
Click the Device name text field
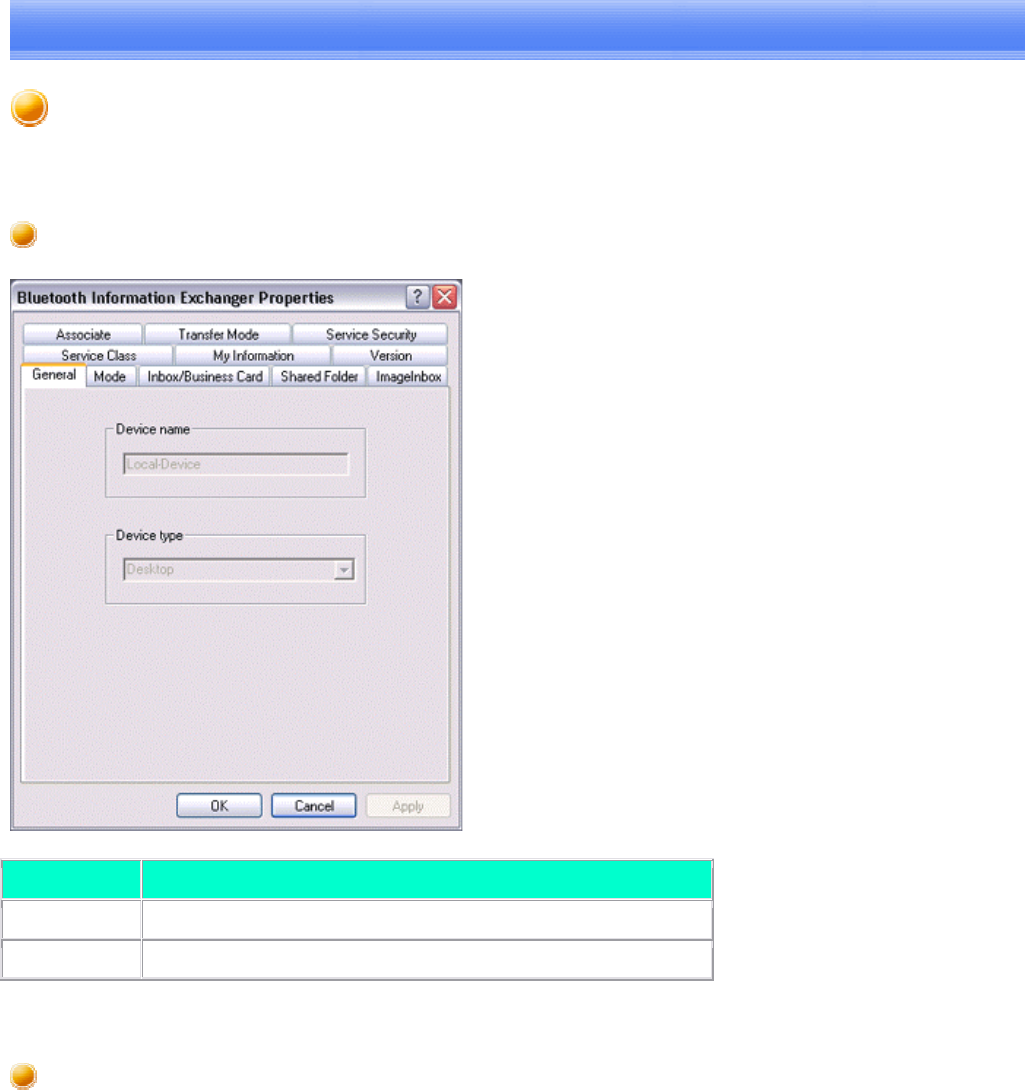(236, 464)
